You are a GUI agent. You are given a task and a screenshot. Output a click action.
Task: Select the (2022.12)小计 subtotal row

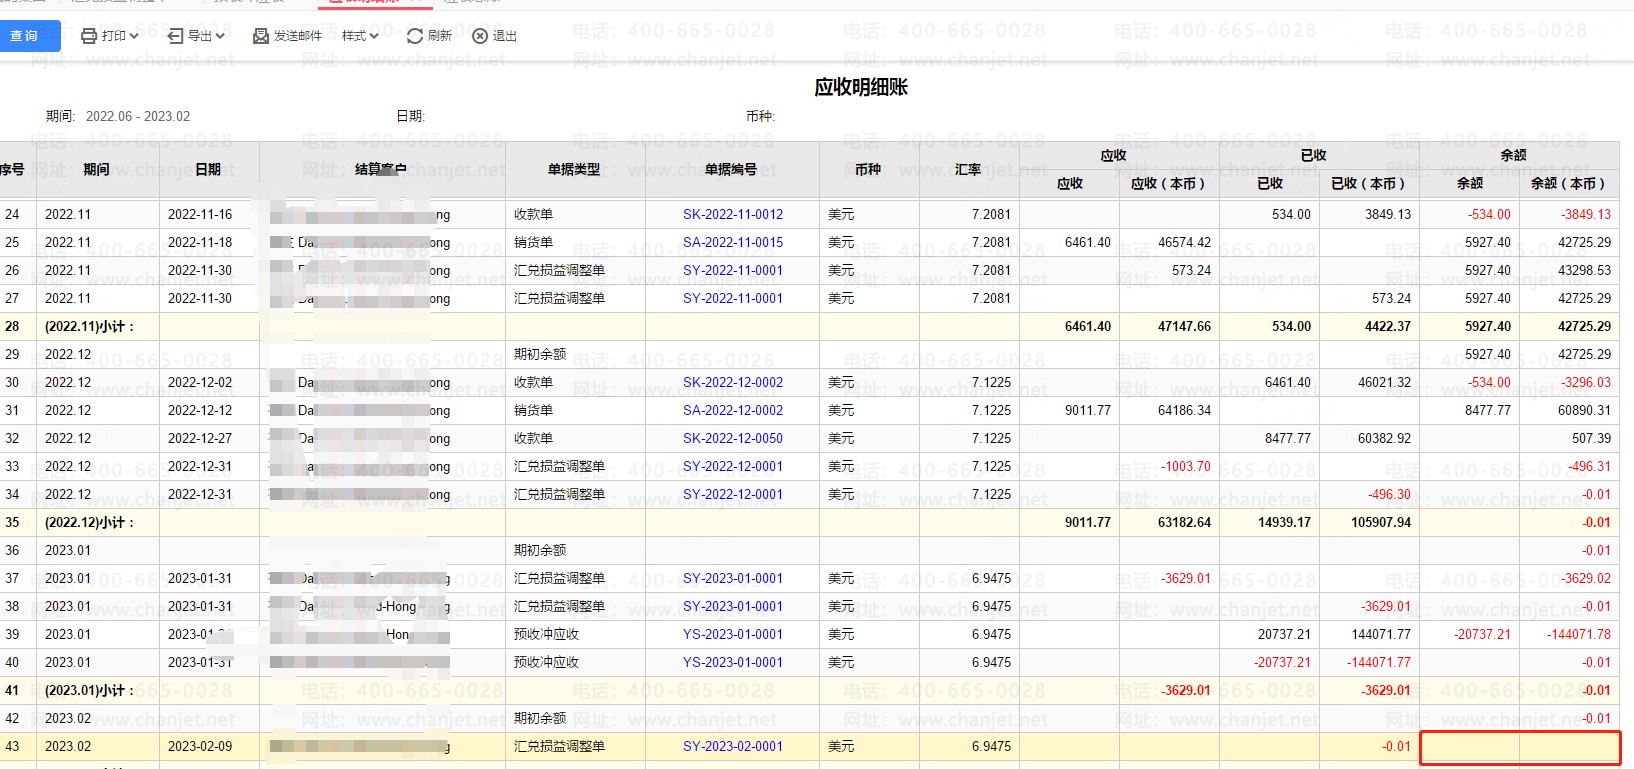point(808,522)
